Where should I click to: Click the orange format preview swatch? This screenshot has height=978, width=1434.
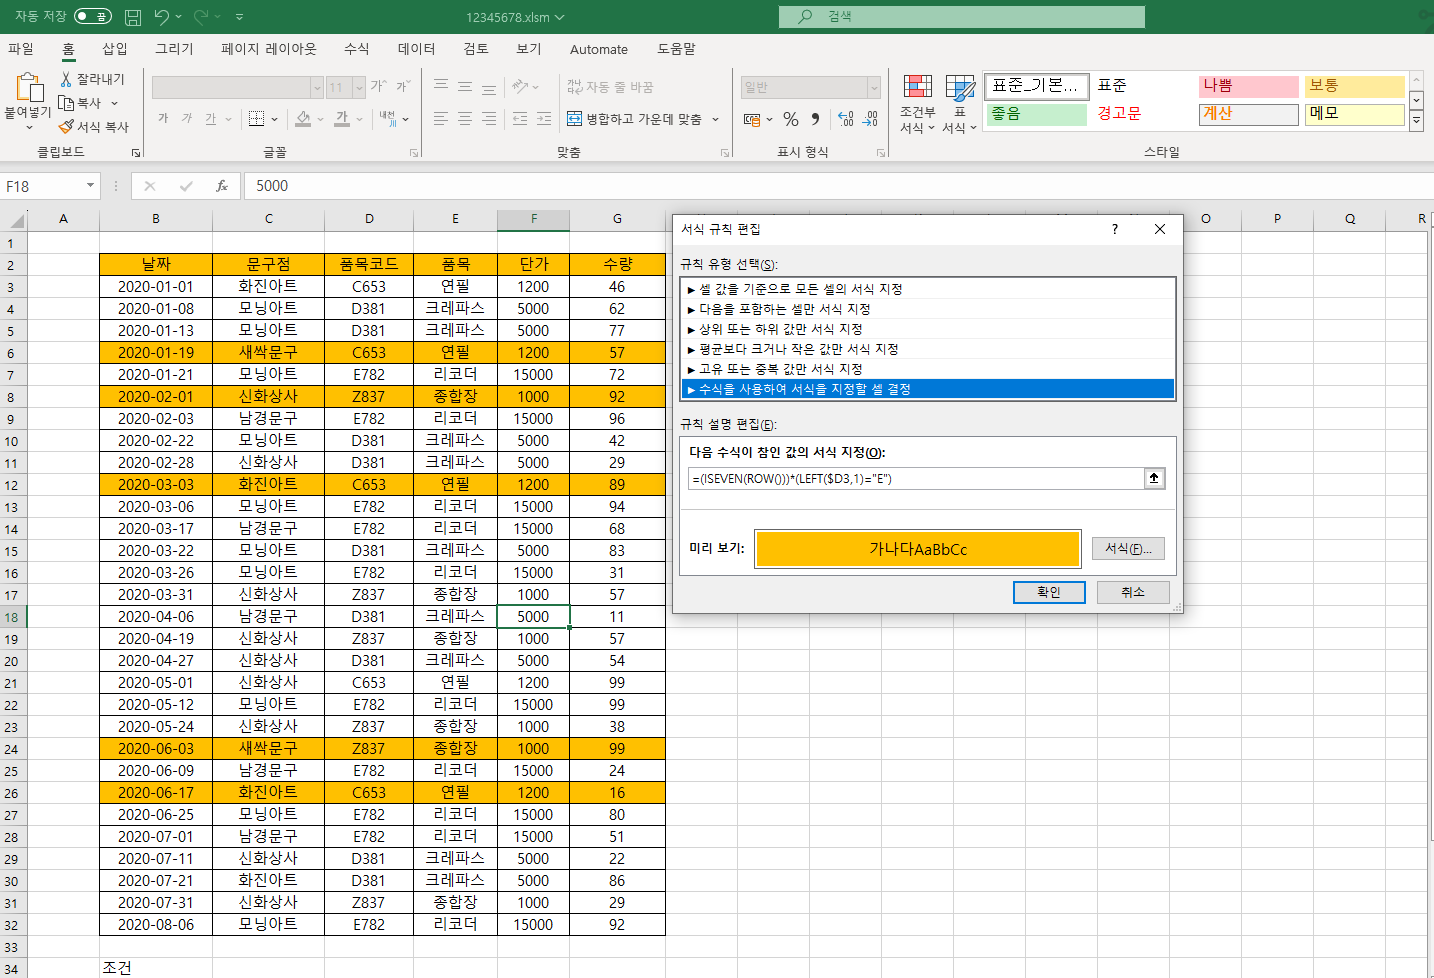917,549
